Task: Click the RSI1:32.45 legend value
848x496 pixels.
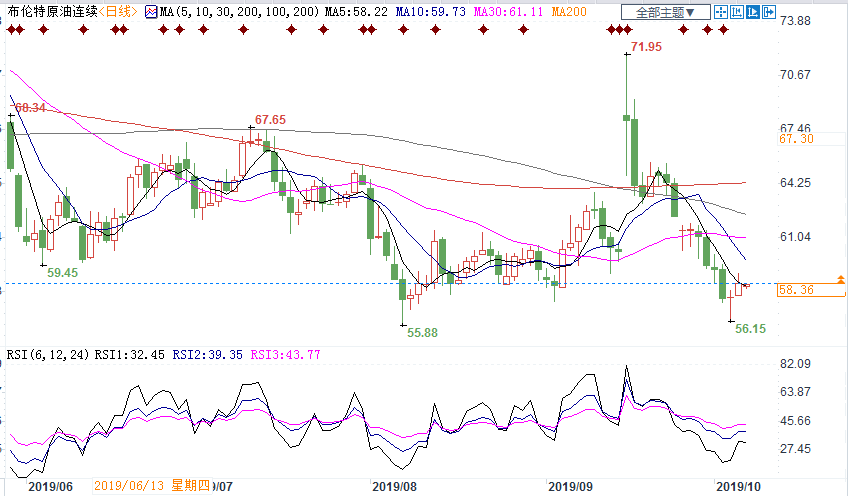Action: (130, 355)
